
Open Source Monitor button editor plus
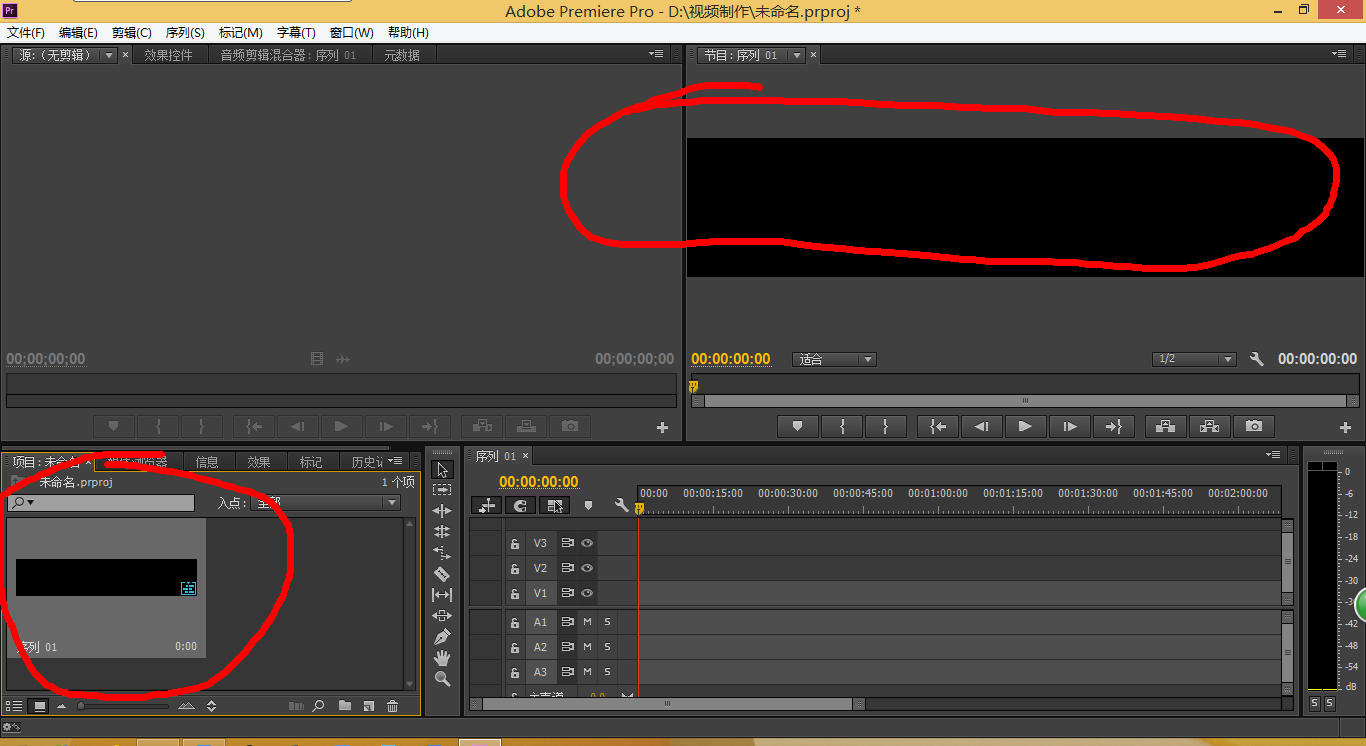pyautogui.click(x=662, y=427)
